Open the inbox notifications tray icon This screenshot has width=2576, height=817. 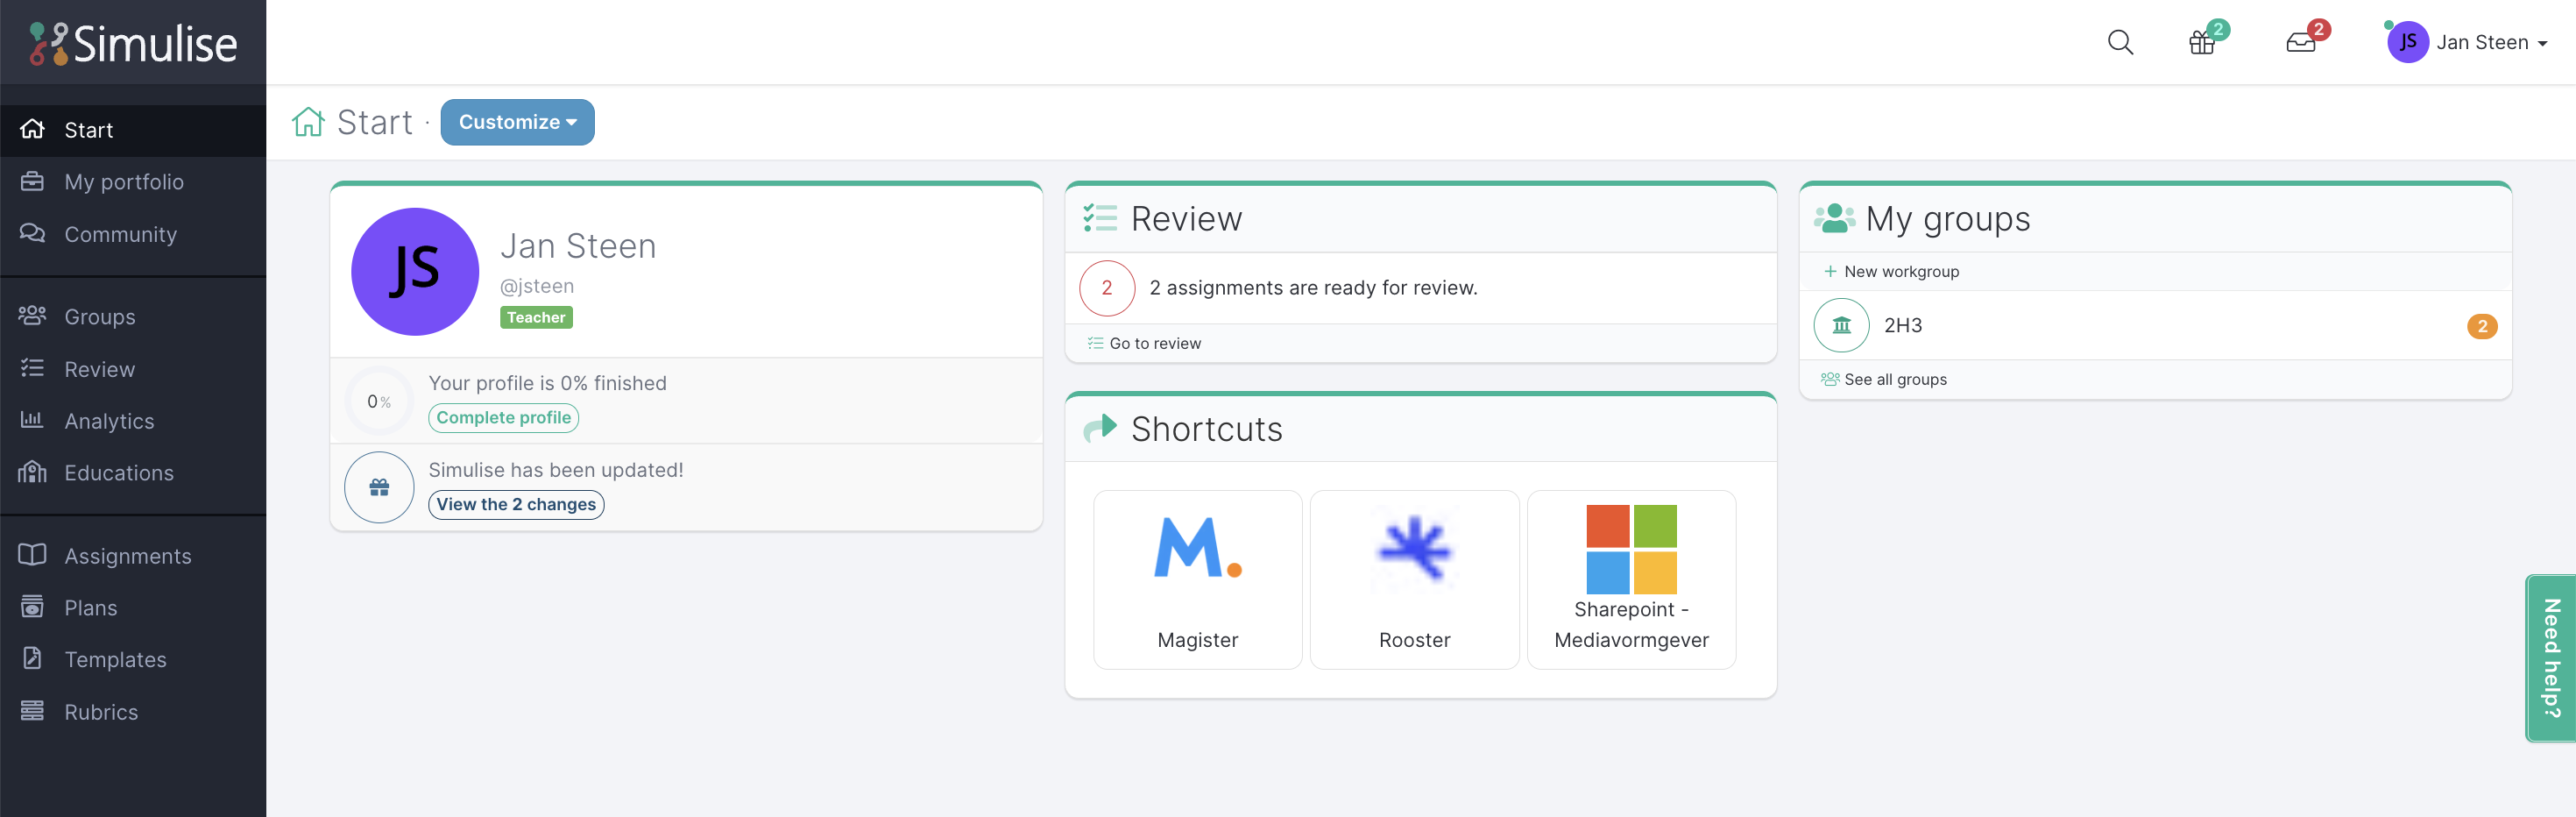pos(2300,42)
